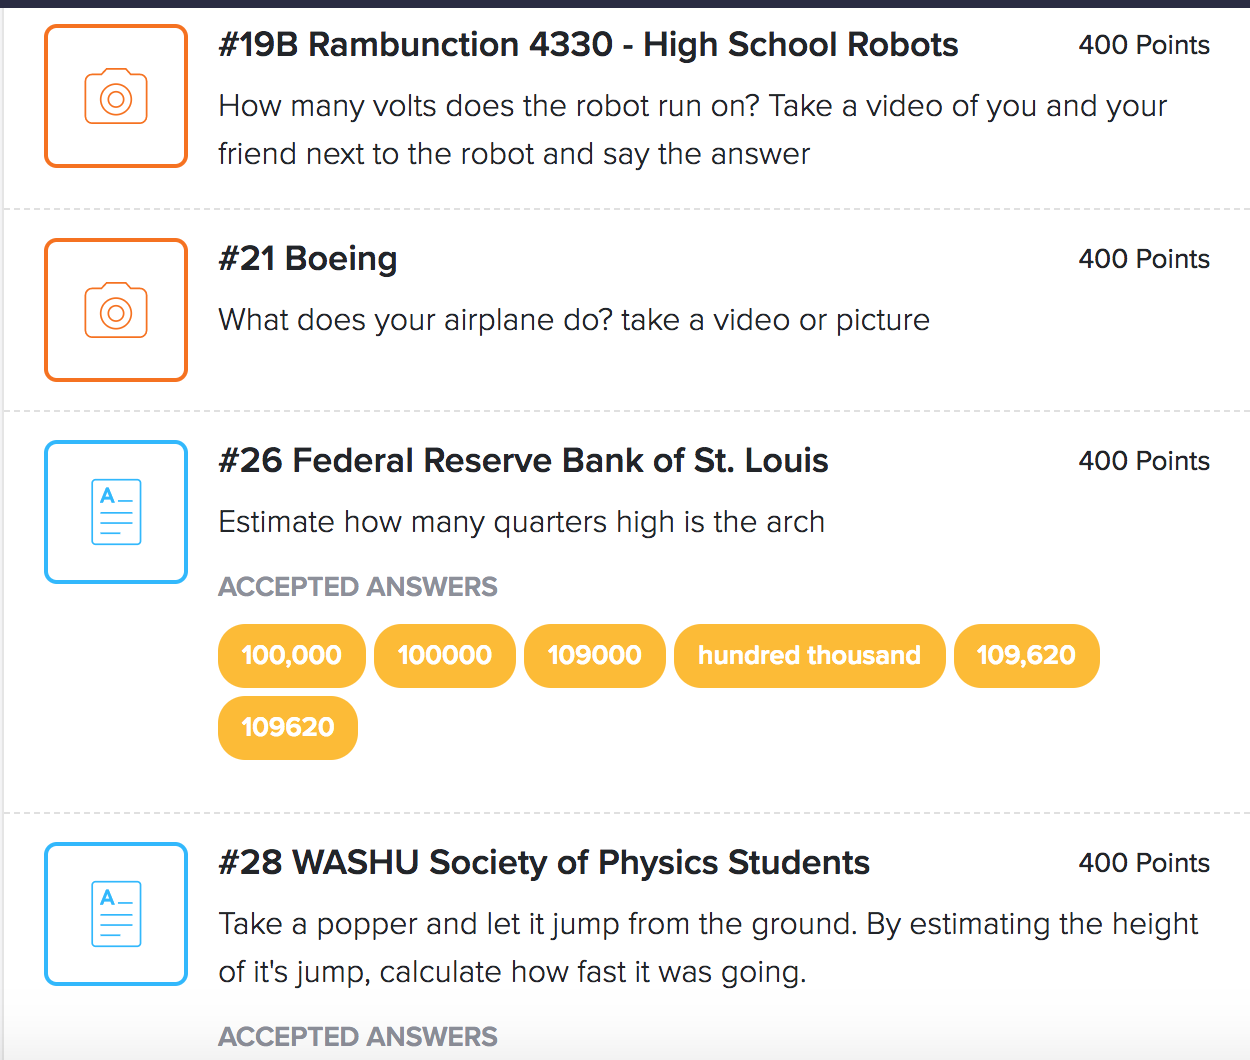Click the Boeing mission's 400 Points label
1250x1060 pixels.
pos(1143,259)
